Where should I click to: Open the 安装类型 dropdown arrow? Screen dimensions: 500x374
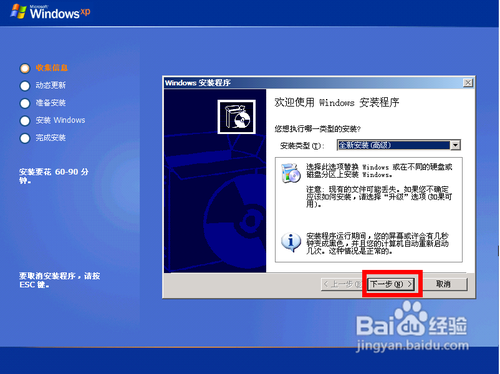pyautogui.click(x=455, y=145)
